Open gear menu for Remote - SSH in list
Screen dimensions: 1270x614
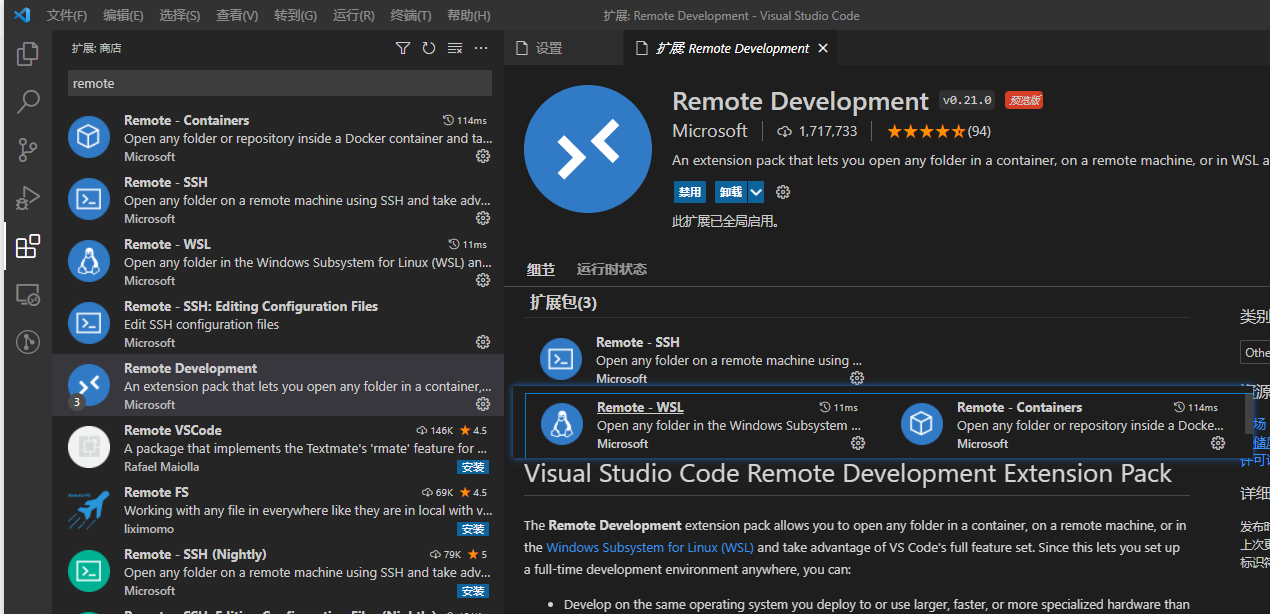tap(483, 218)
